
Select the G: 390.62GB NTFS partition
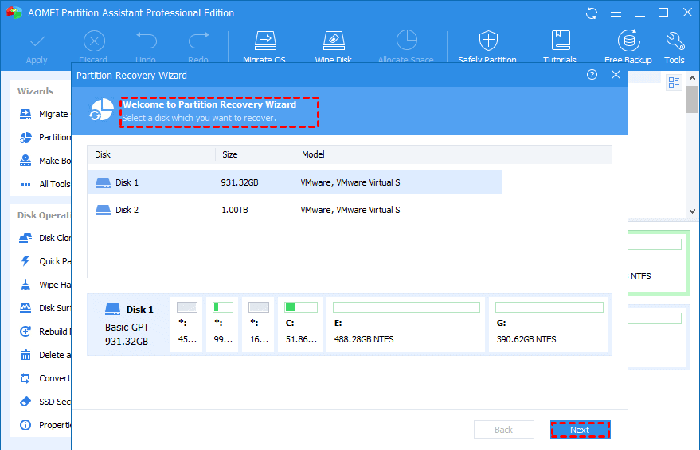tap(549, 325)
